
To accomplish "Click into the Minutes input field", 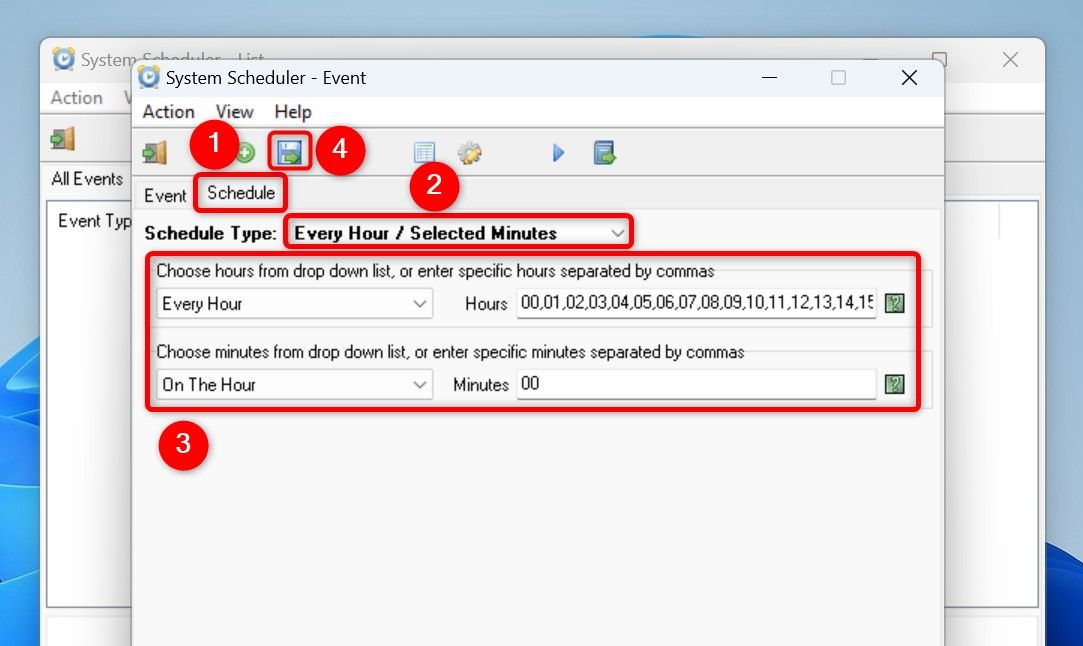I will click(x=696, y=383).
